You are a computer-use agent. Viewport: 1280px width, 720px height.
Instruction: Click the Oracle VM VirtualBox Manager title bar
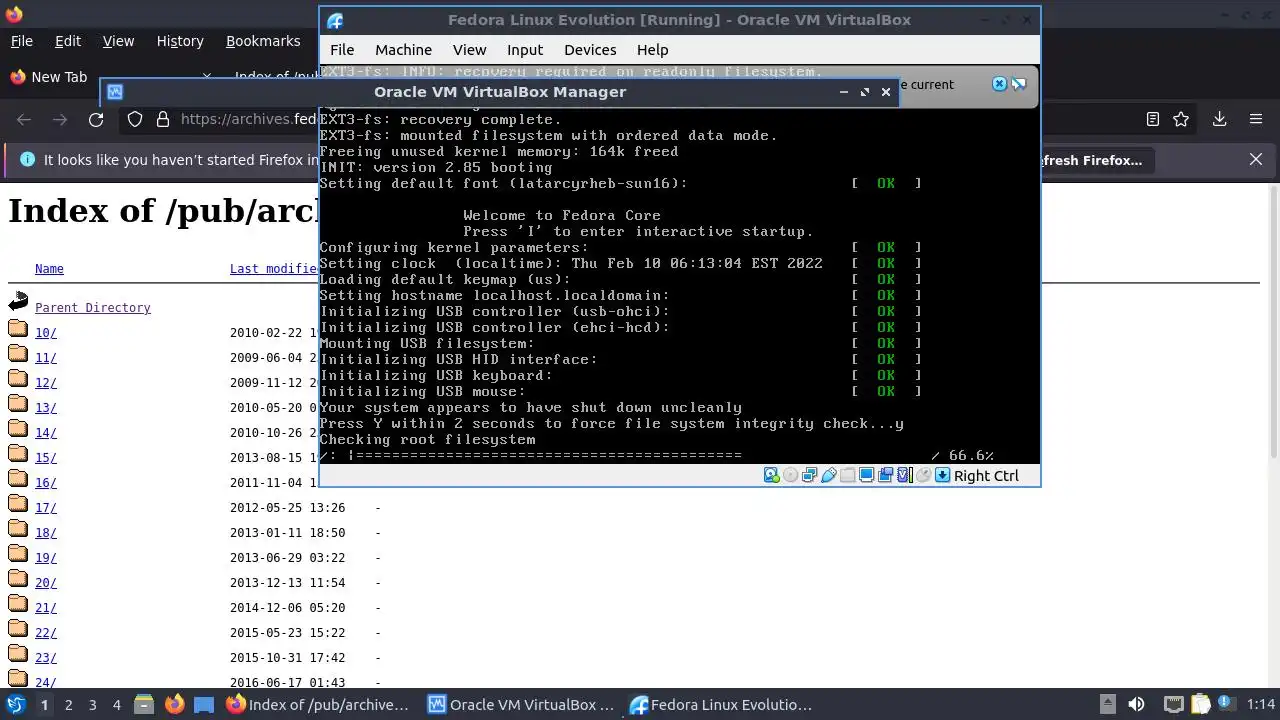pyautogui.click(x=500, y=91)
